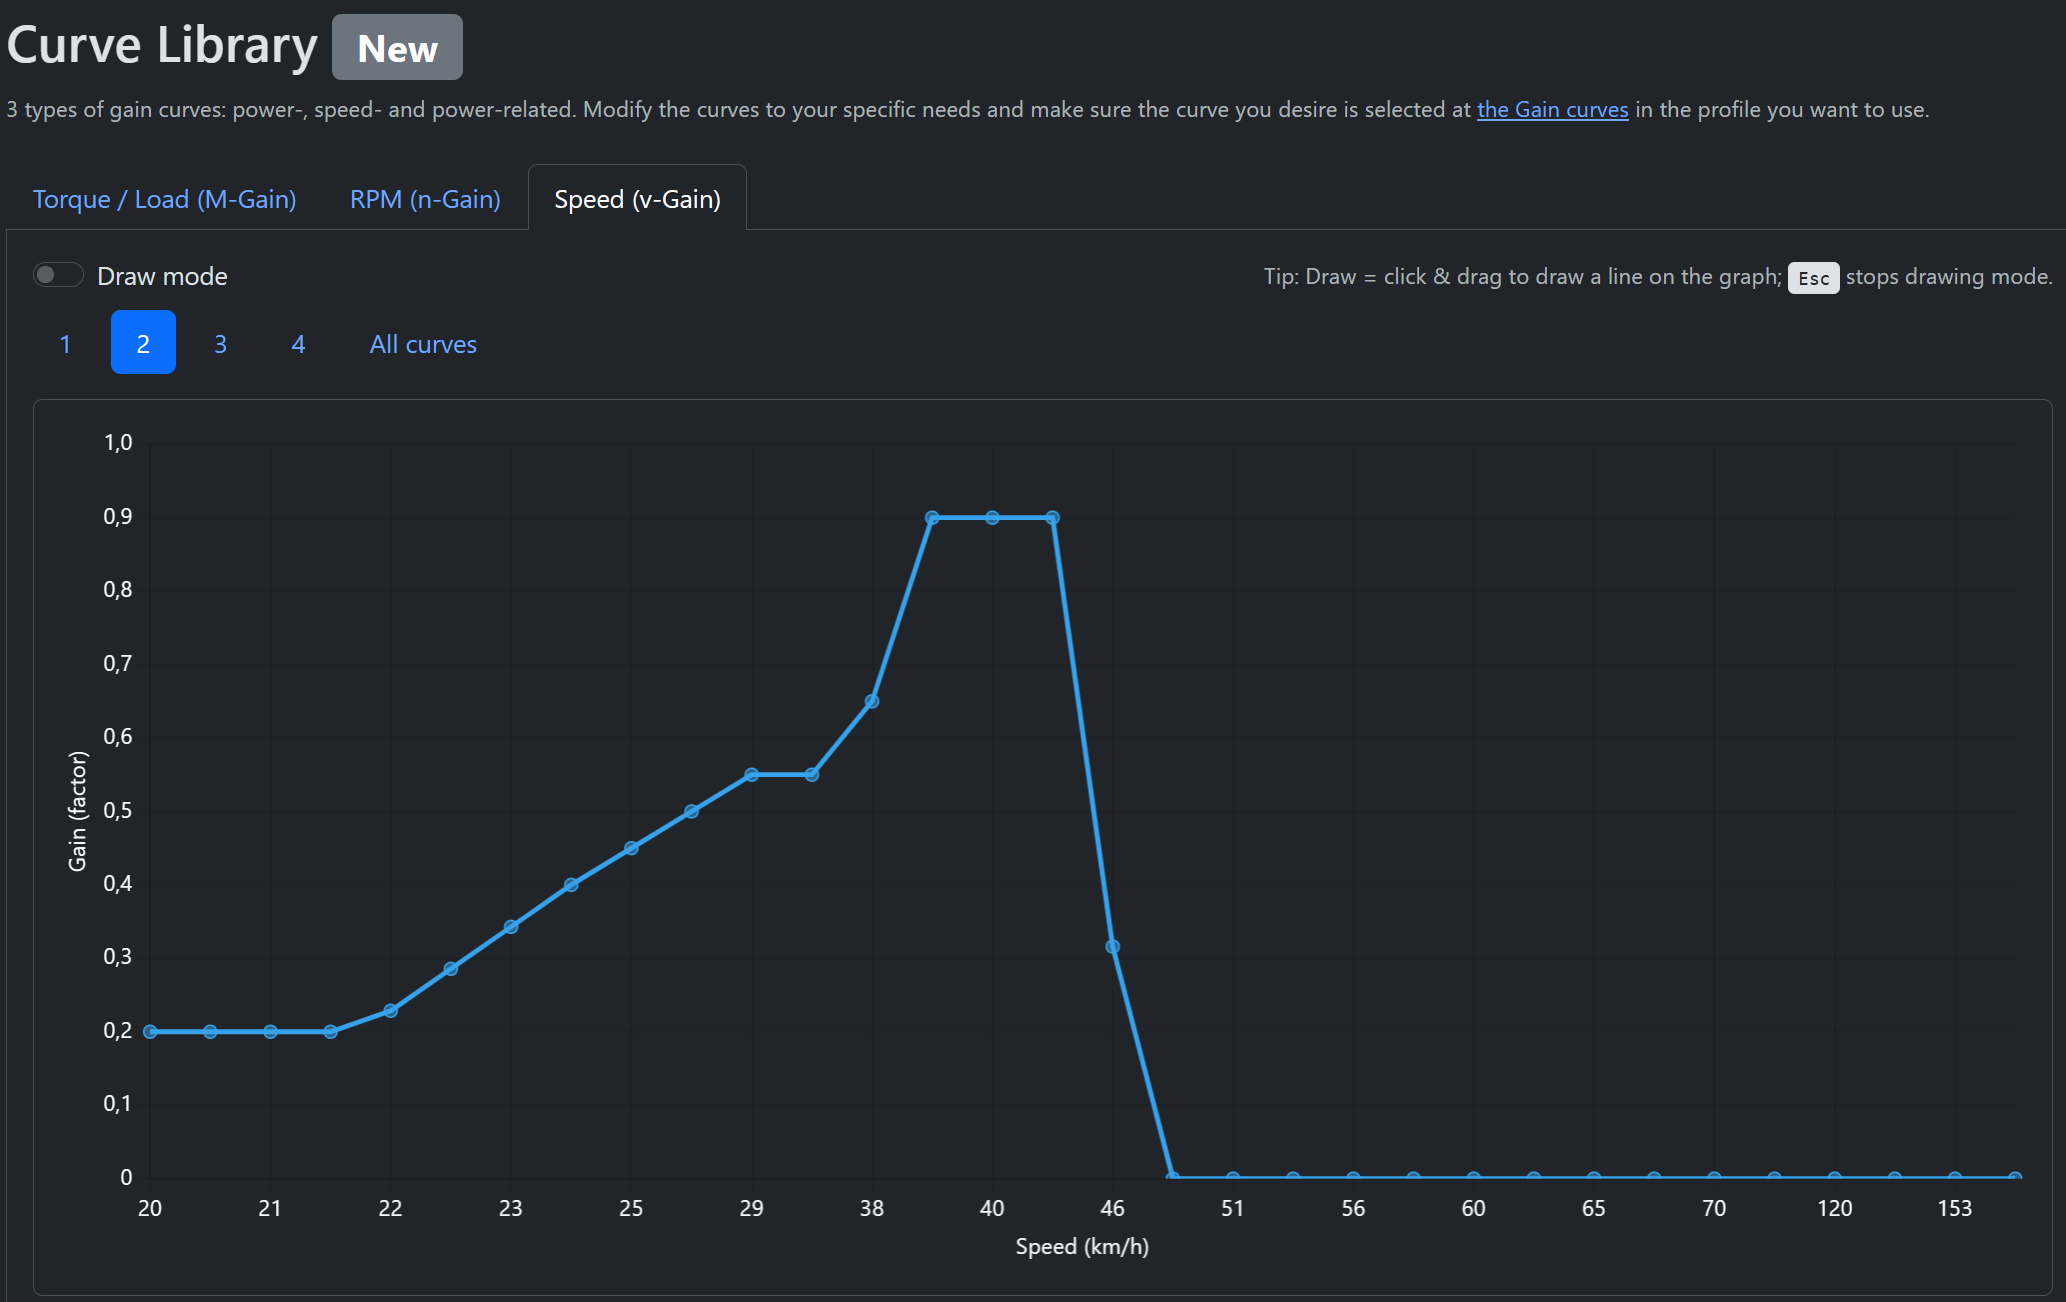
Task: Switch to Torque / Load (M-Gain) tab
Action: pos(164,199)
